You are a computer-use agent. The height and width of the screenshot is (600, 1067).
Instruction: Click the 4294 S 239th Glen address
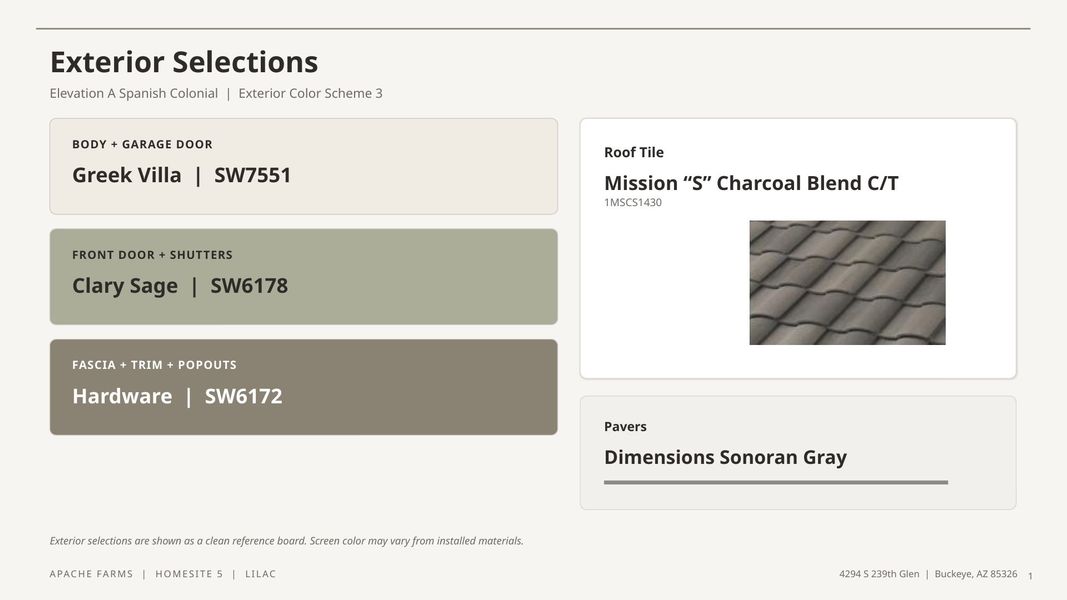click(x=879, y=574)
